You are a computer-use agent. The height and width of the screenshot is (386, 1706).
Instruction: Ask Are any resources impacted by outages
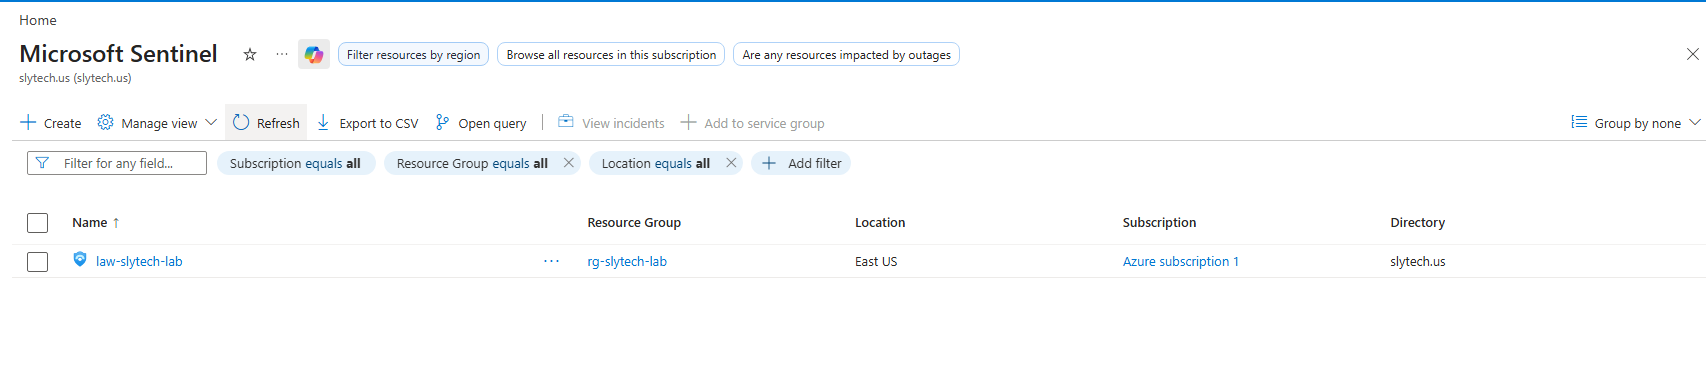pyautogui.click(x=846, y=55)
